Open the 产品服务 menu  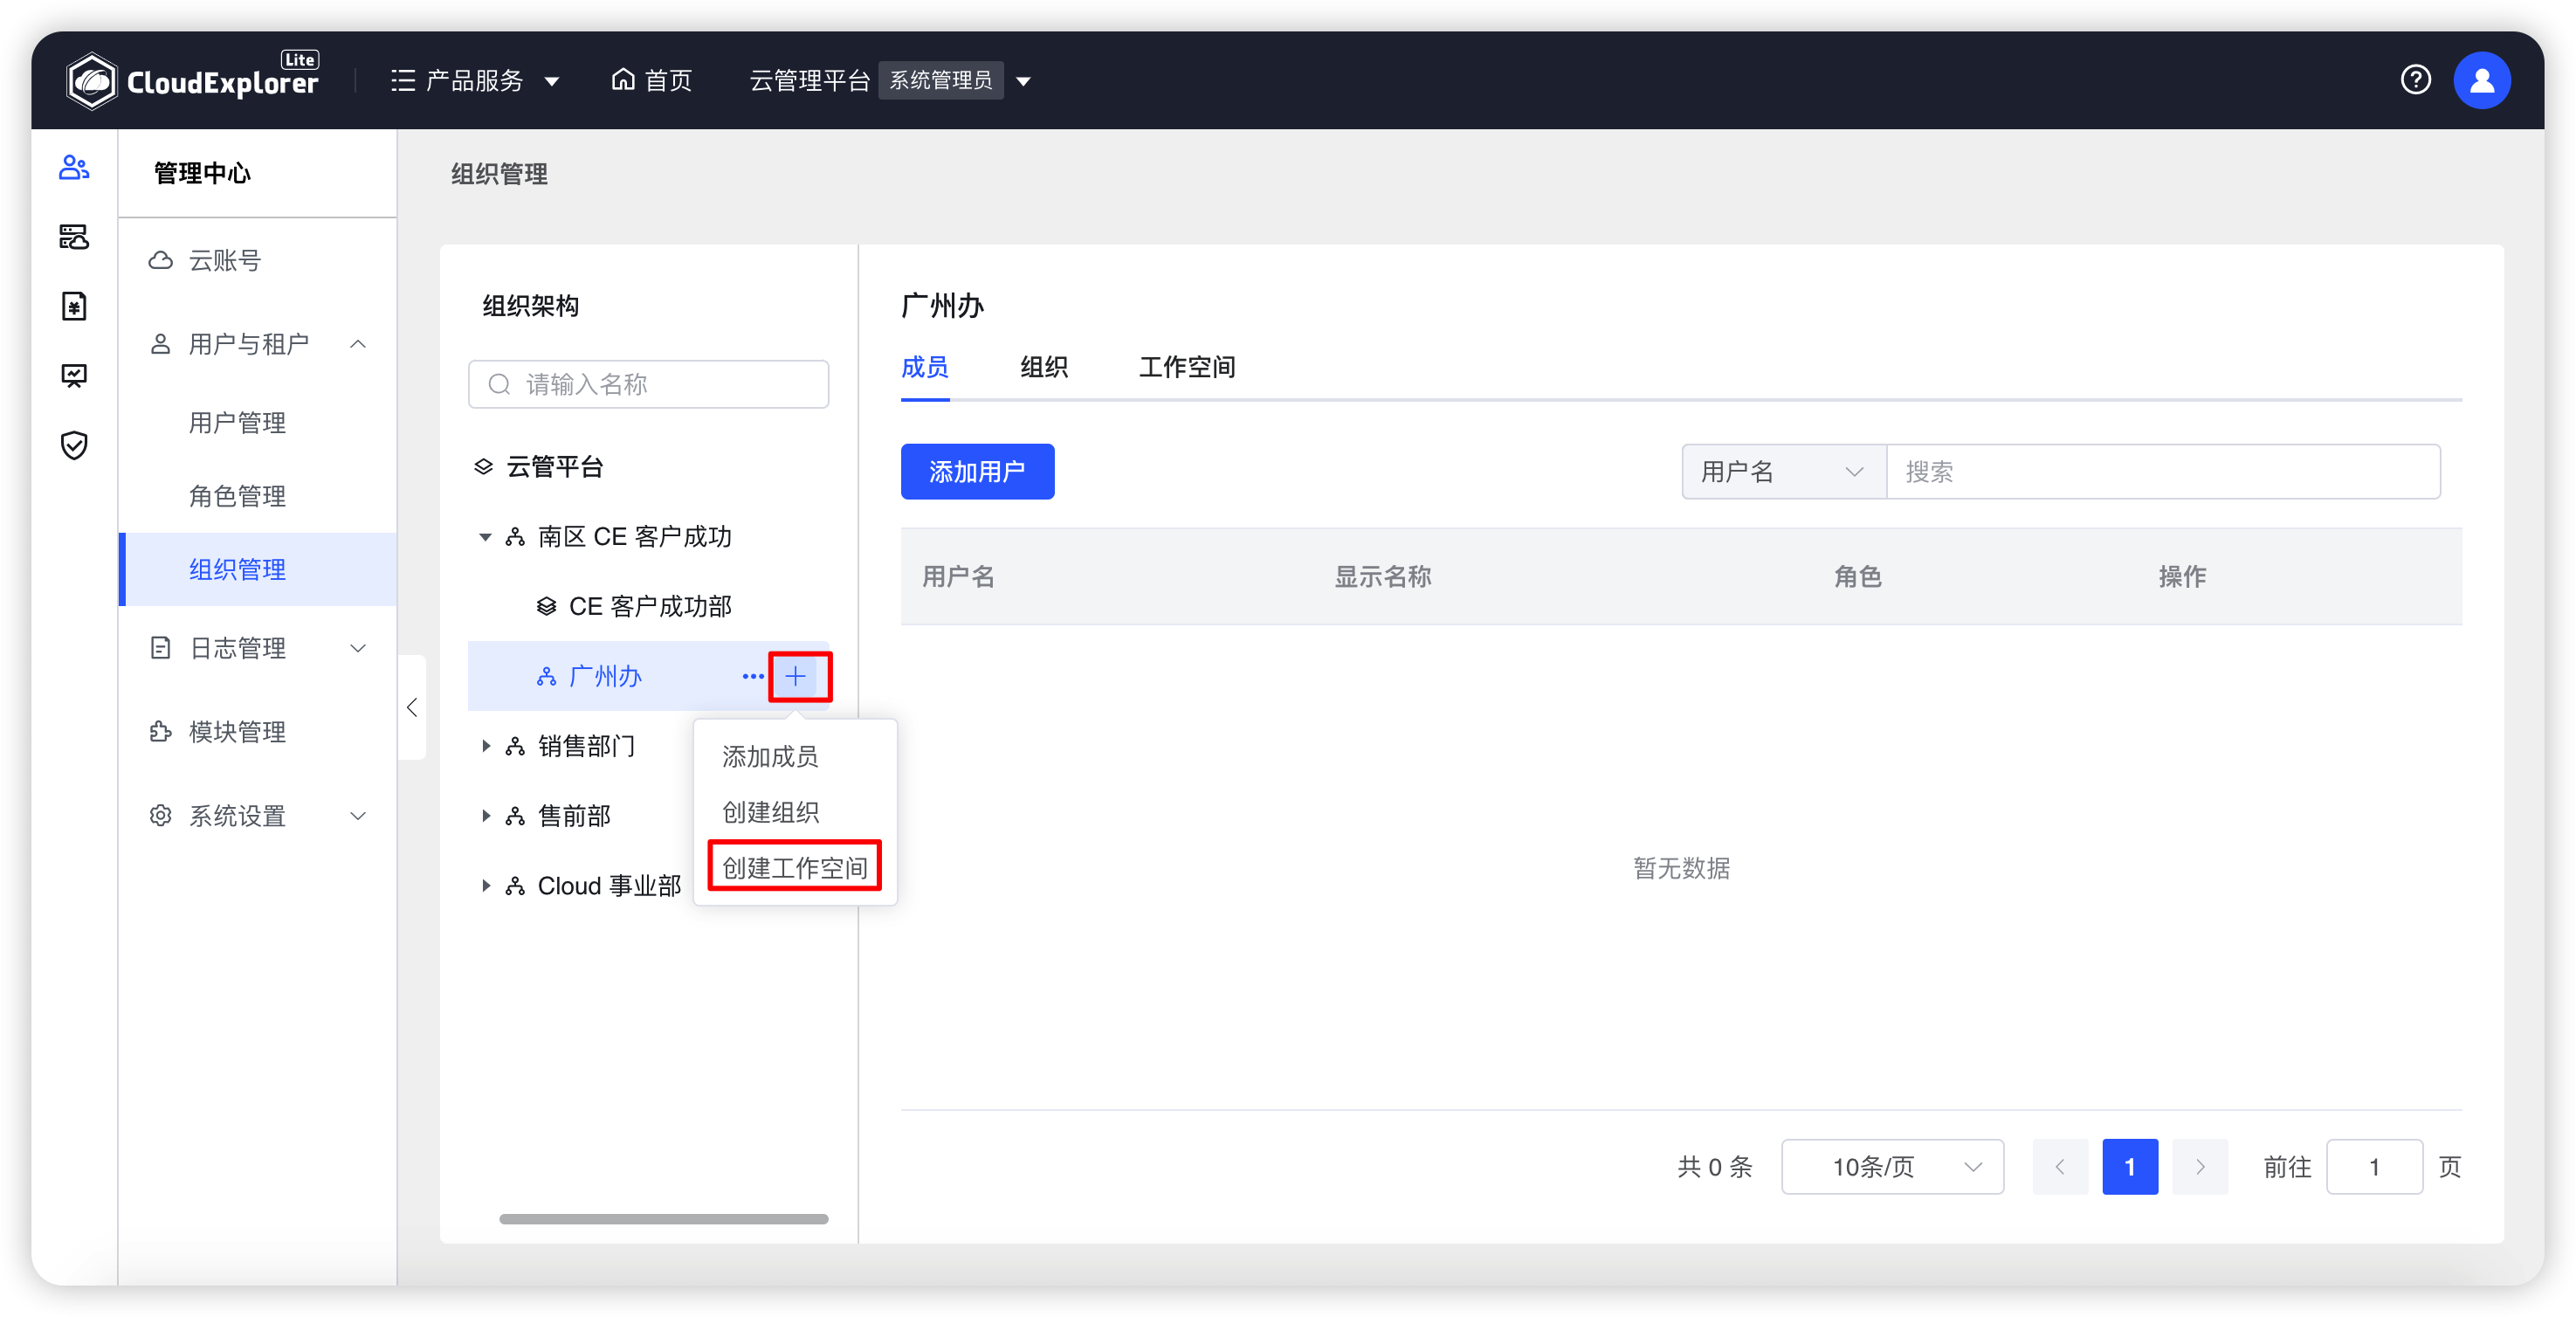[x=475, y=80]
